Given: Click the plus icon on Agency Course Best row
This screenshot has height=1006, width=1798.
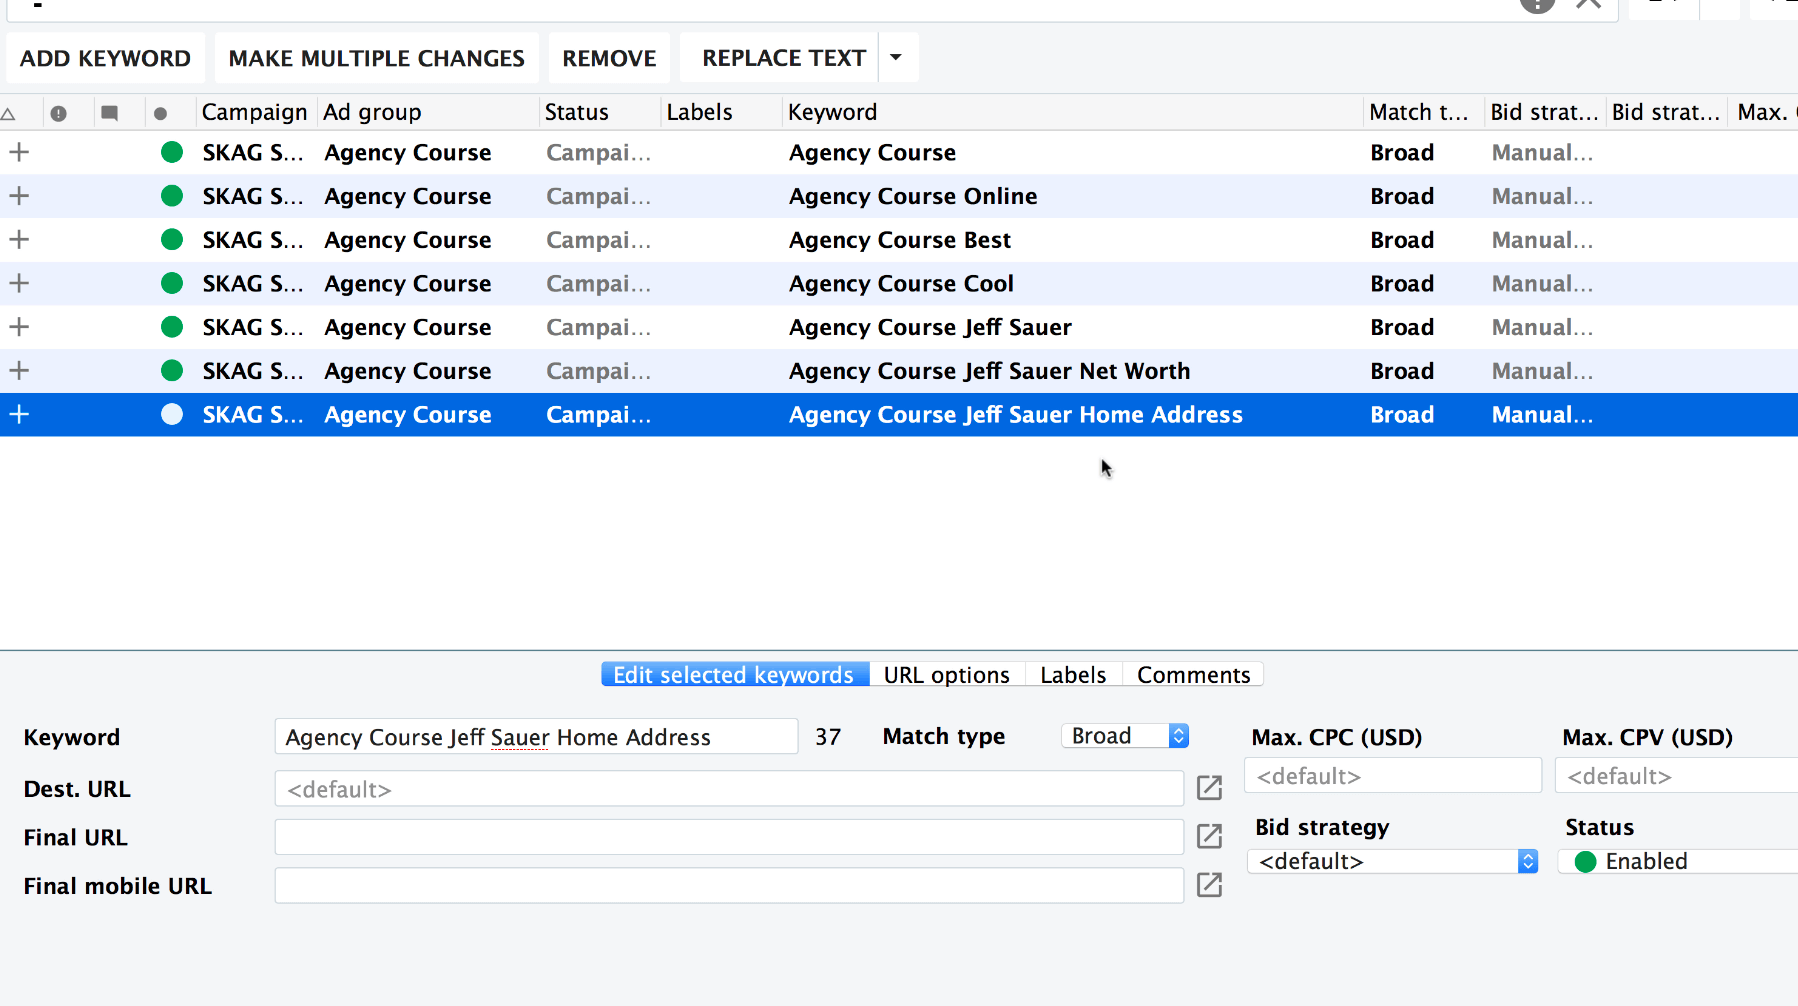Looking at the screenshot, I should pos(19,240).
